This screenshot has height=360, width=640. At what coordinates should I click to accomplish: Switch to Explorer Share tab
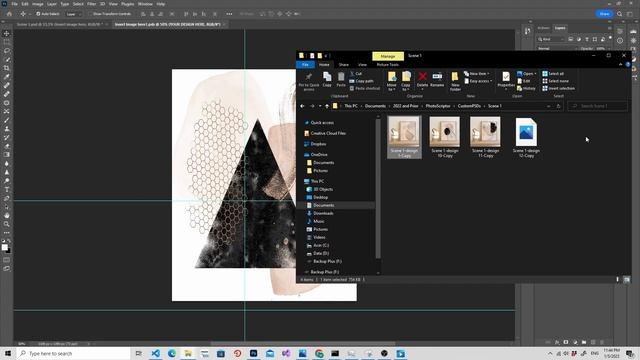click(x=344, y=64)
